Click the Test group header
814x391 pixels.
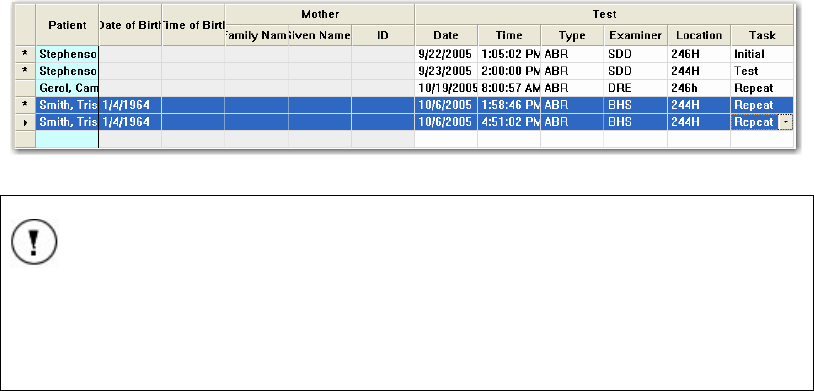click(x=604, y=15)
